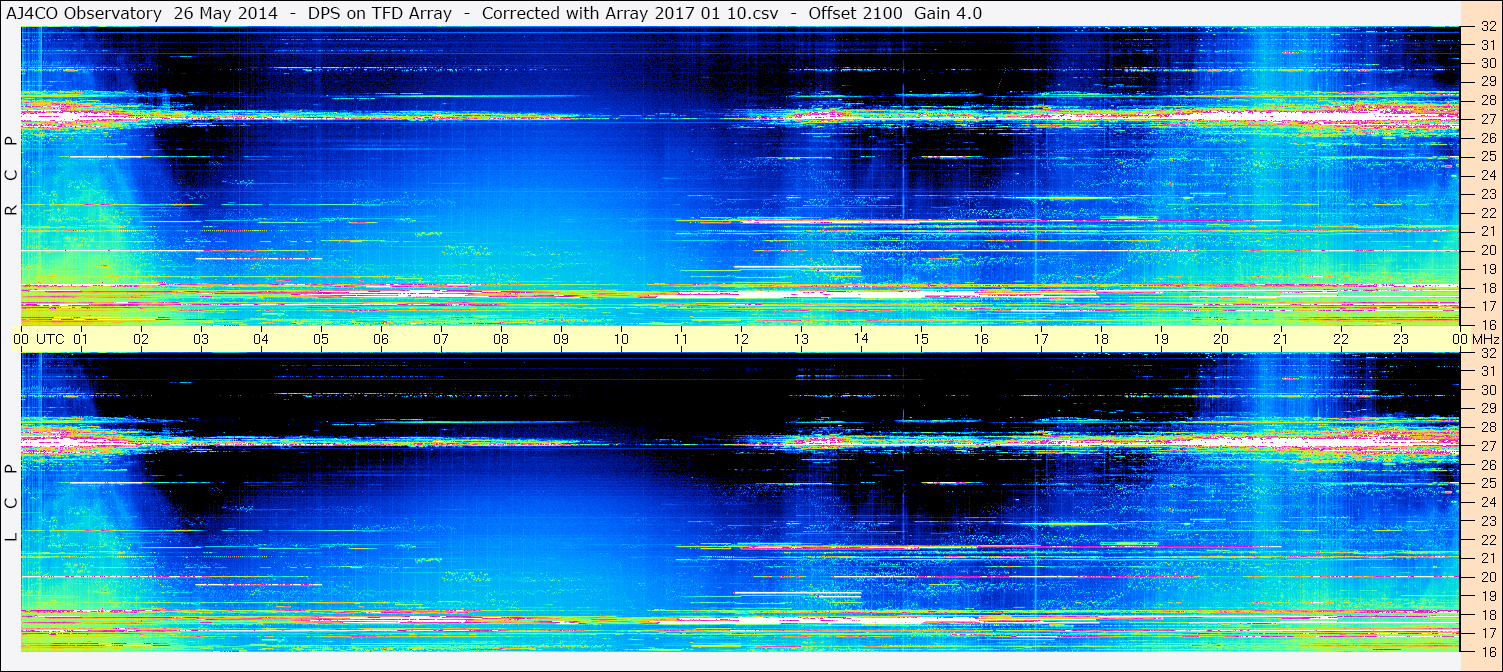Screen dimensions: 1503x672
Task: Click the DPS on TFD Array label
Action: tap(380, 13)
